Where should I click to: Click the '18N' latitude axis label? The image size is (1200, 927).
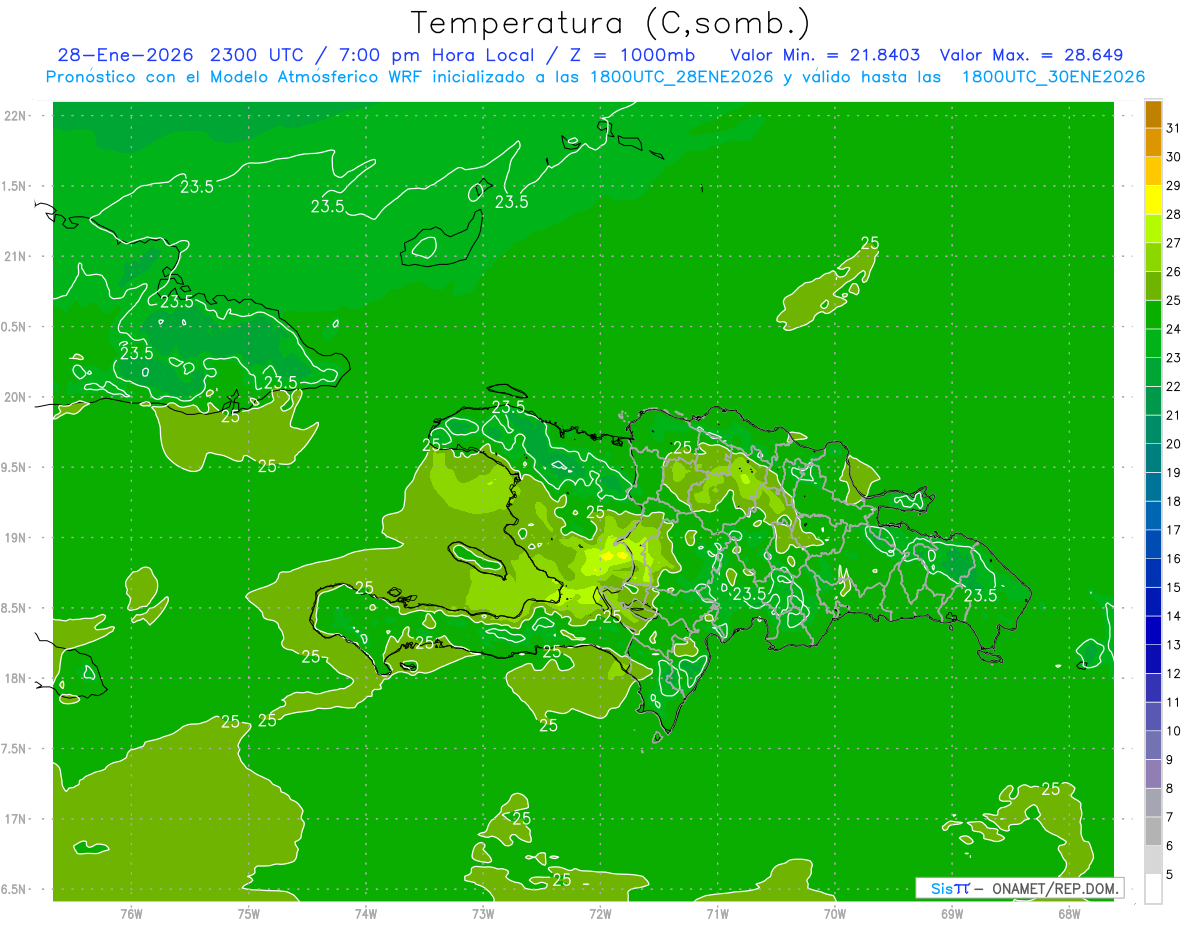point(16,678)
